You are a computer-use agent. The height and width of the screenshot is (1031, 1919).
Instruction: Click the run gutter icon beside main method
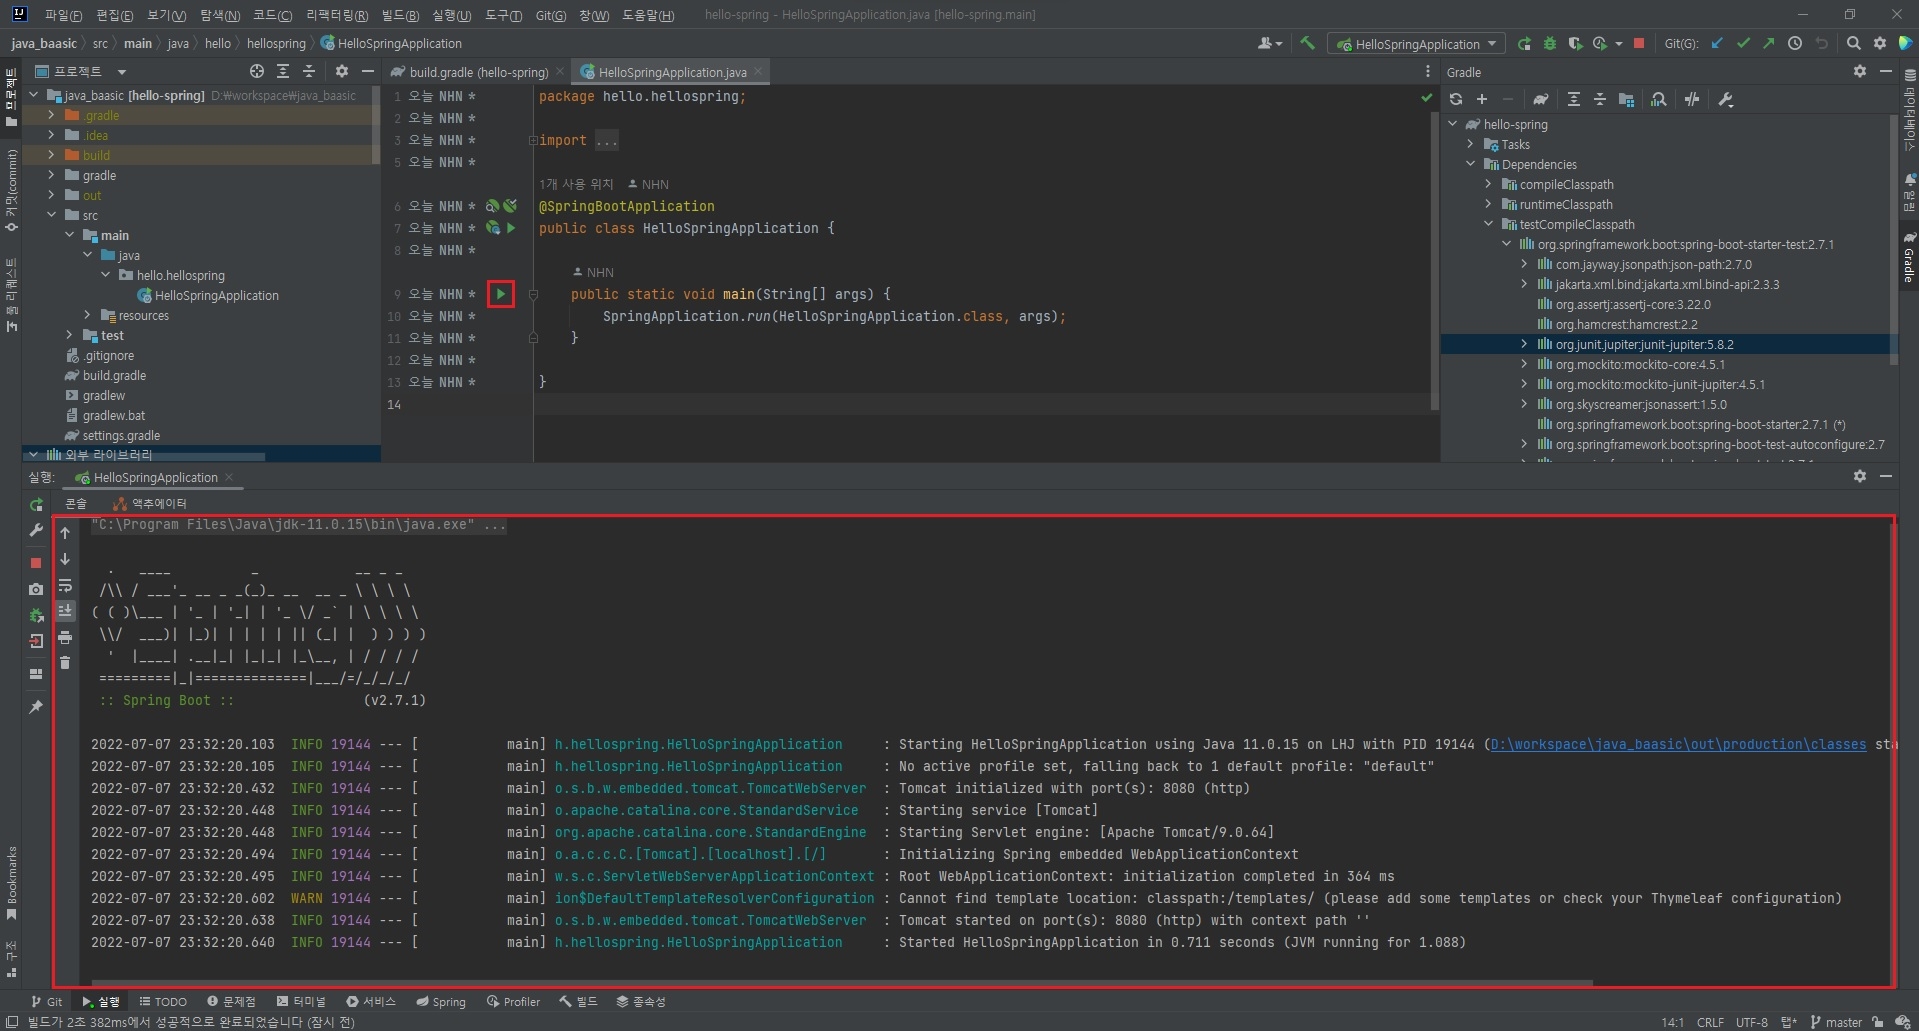(x=501, y=294)
